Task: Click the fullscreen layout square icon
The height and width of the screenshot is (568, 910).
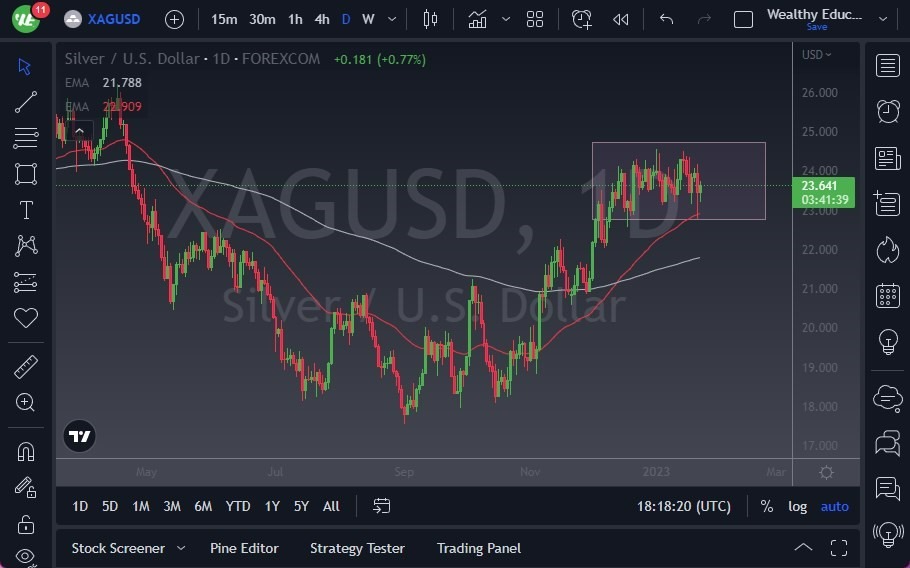Action: 743,20
